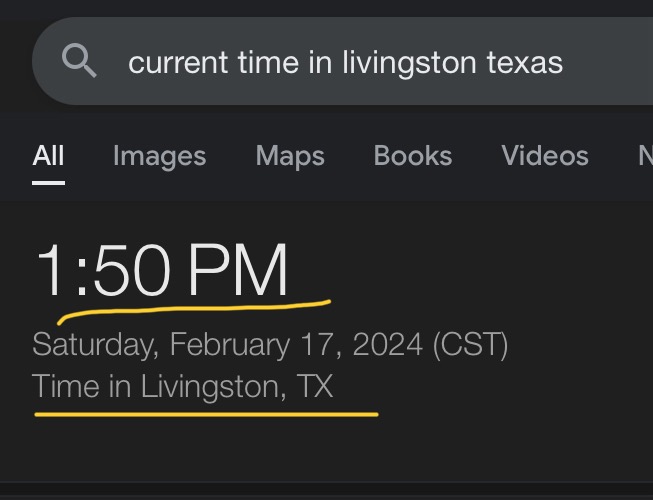Click the word texas in the search box
Screen dimensions: 653x500
tap(524, 64)
